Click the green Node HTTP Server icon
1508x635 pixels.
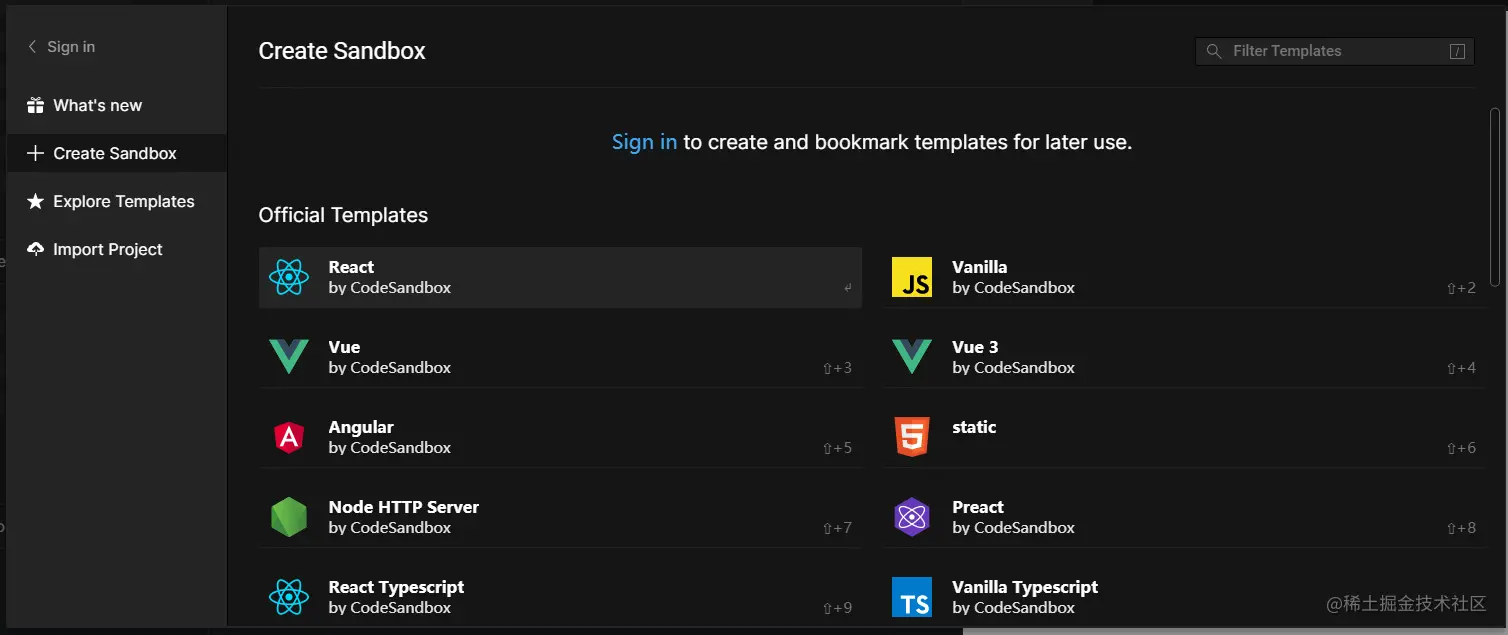(288, 517)
